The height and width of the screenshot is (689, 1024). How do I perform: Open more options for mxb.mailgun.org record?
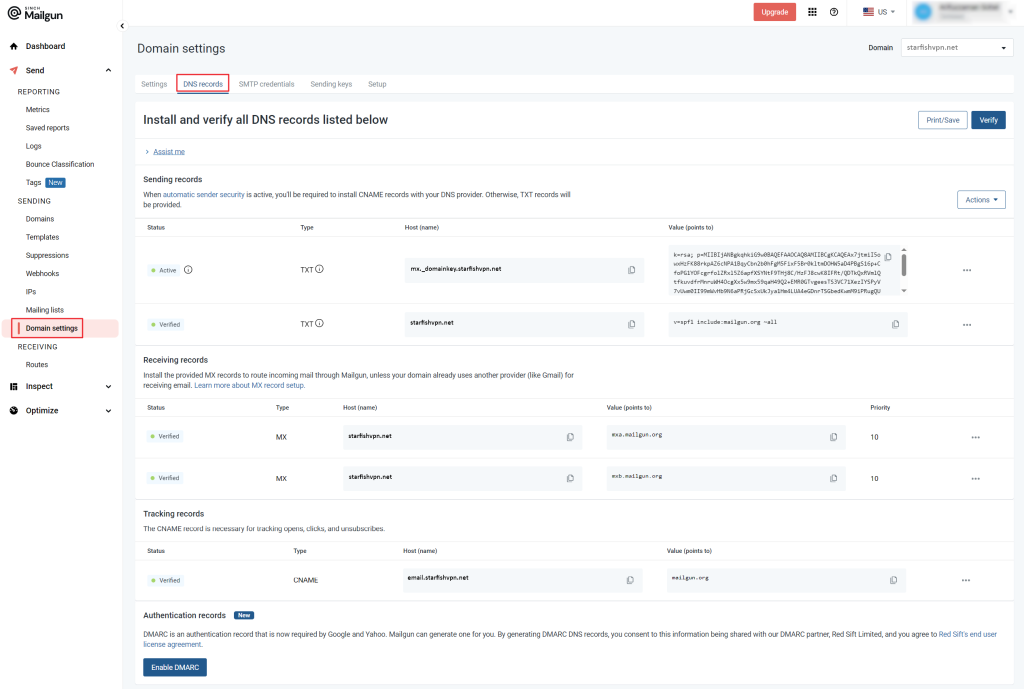[975, 479]
